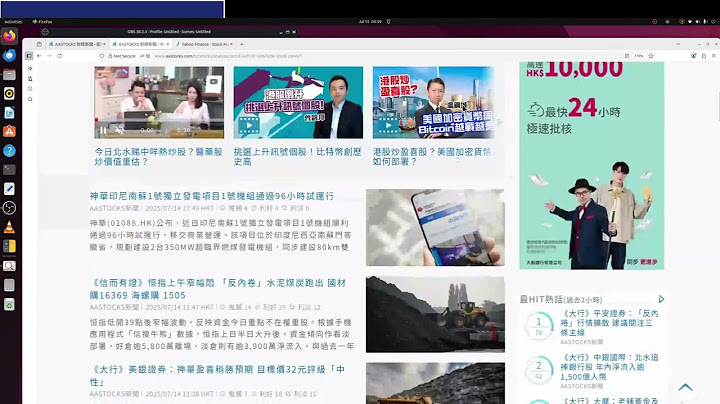This screenshot has height=404, width=720.
Task: Open the Trash in the dock
Action: (9, 304)
